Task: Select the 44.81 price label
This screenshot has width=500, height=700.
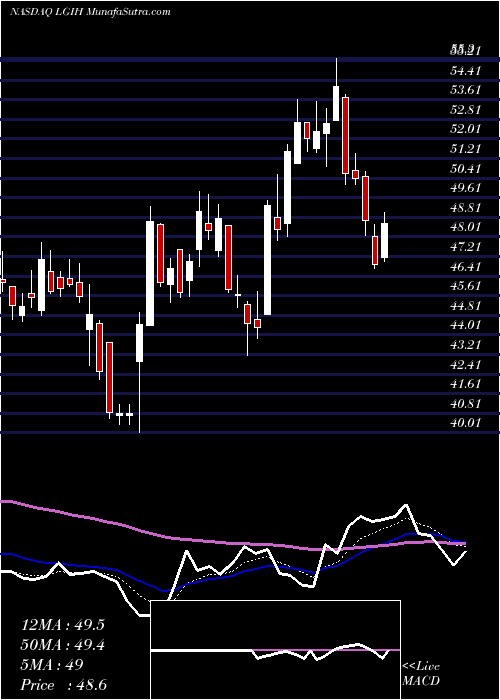Action: 466,306
